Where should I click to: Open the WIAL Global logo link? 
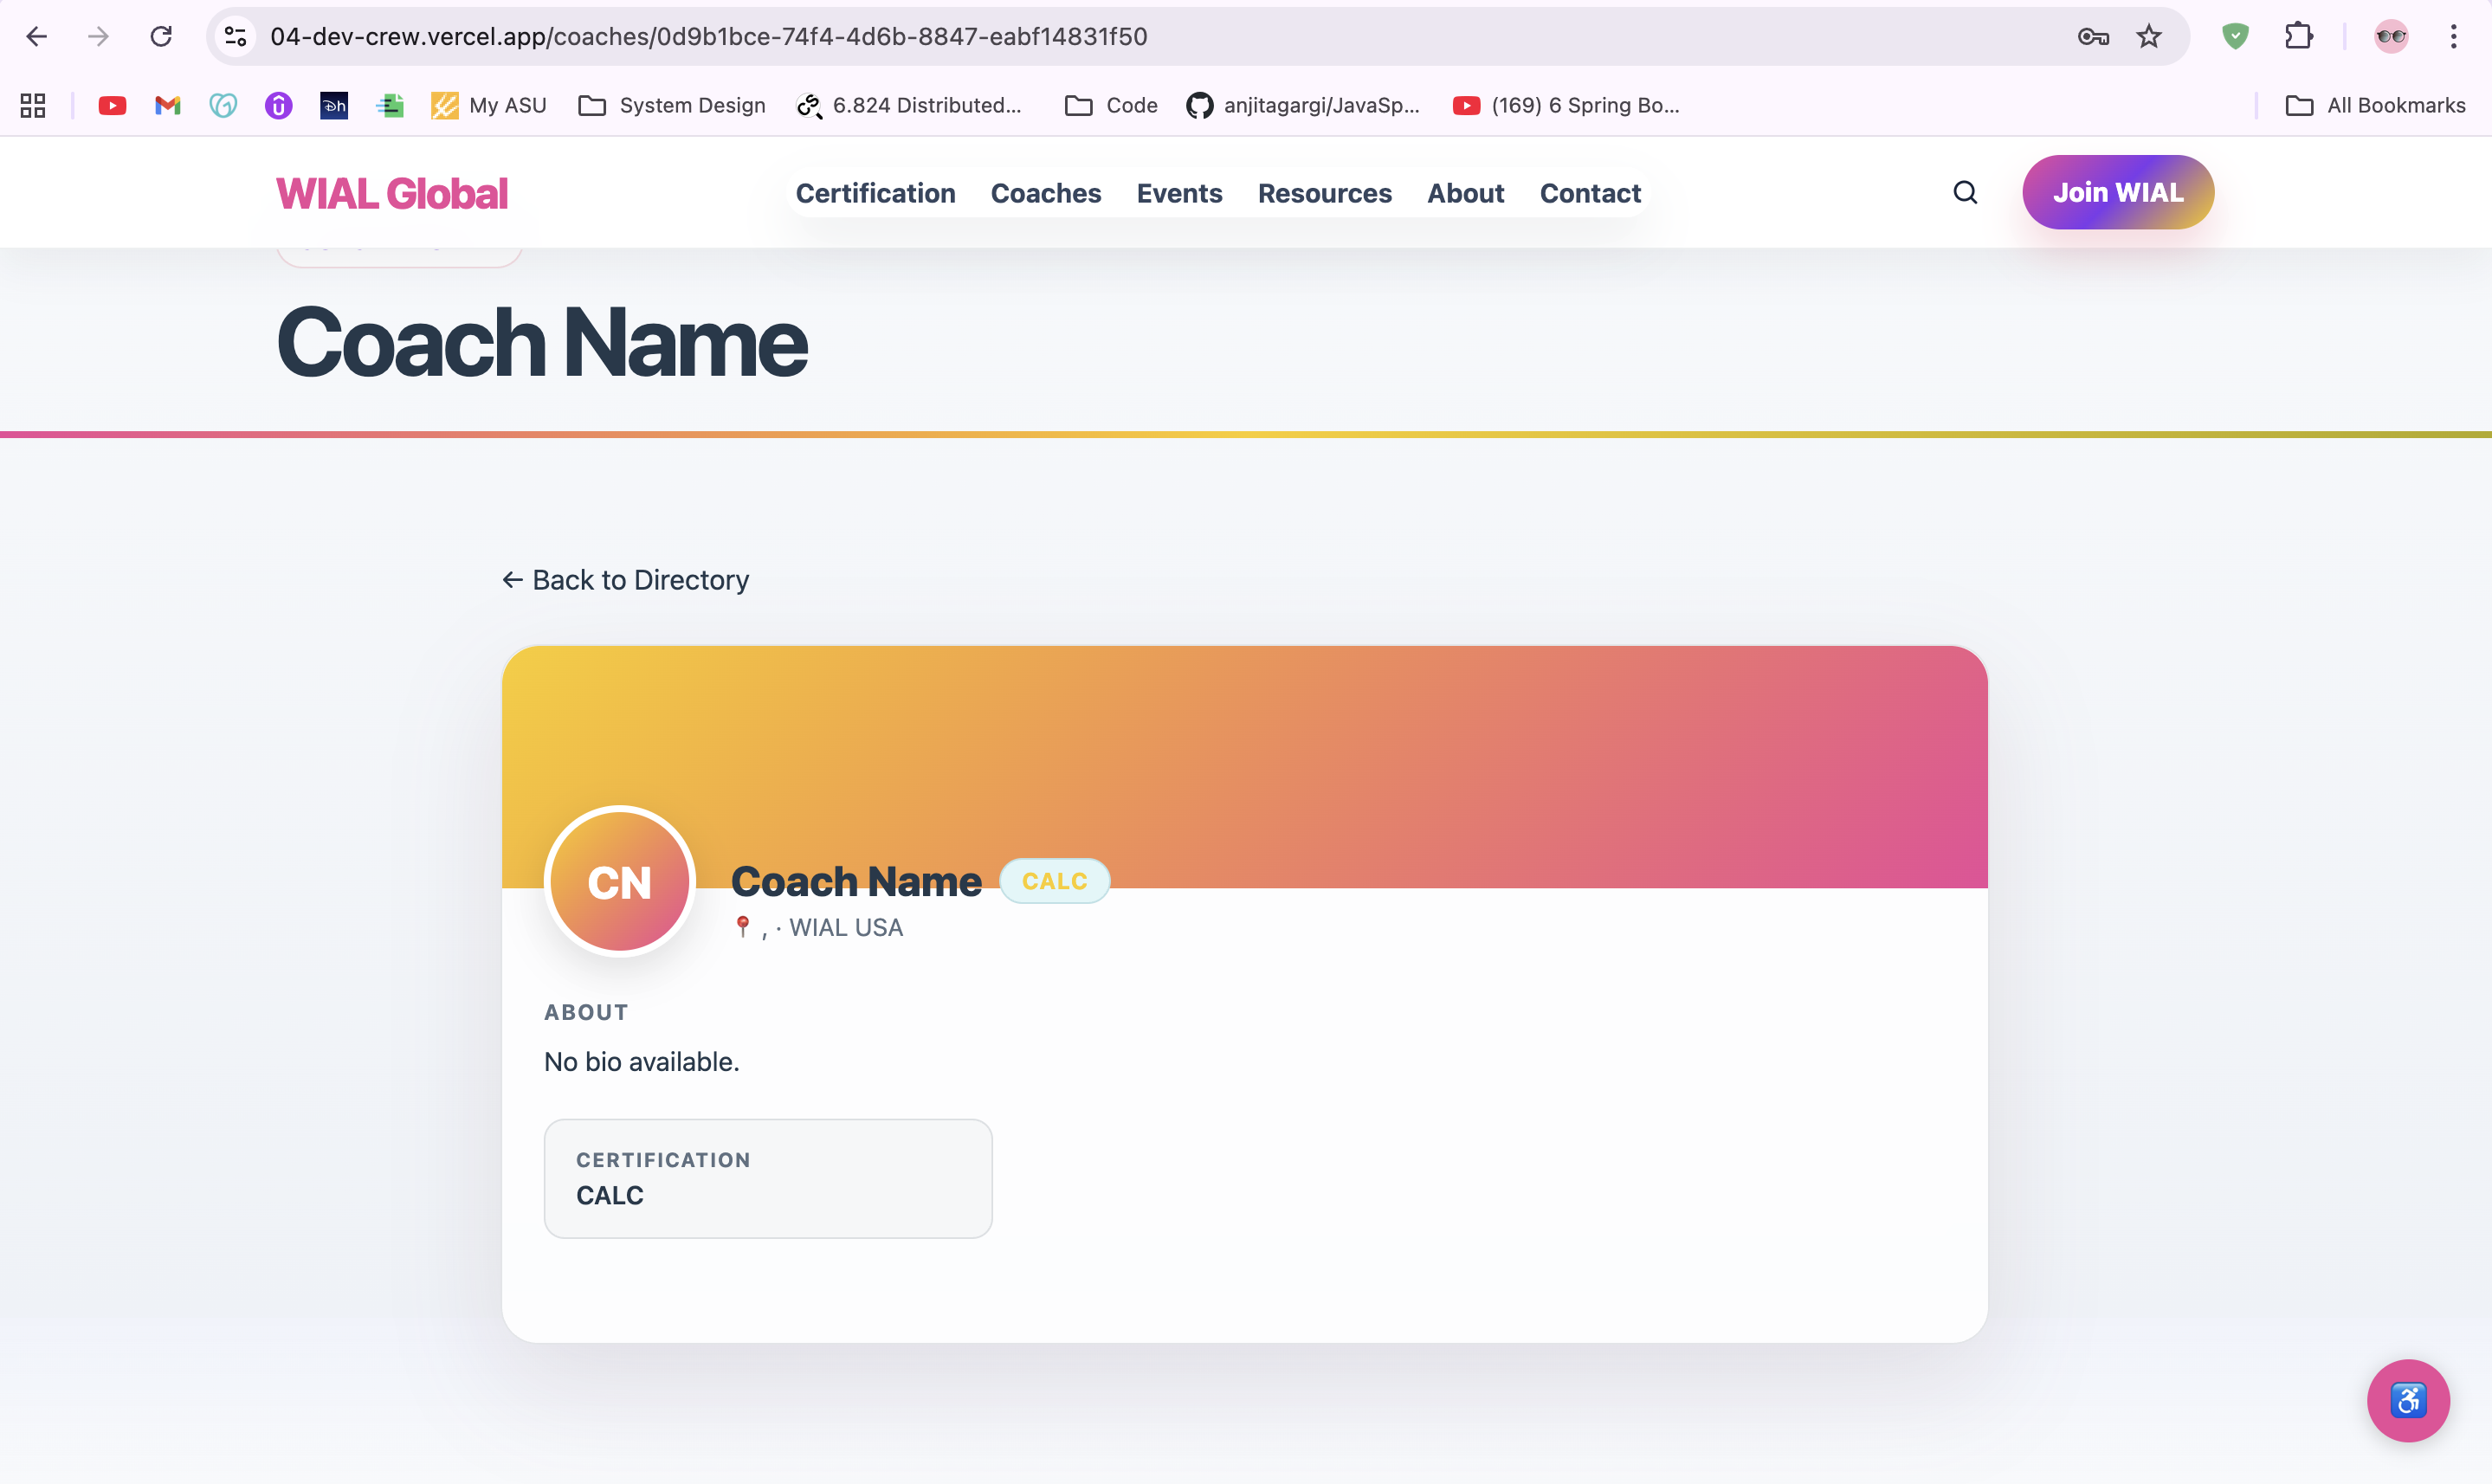392,193
